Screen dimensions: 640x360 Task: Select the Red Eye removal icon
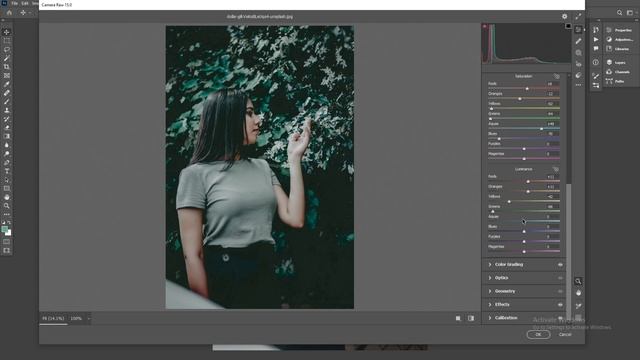point(578,64)
